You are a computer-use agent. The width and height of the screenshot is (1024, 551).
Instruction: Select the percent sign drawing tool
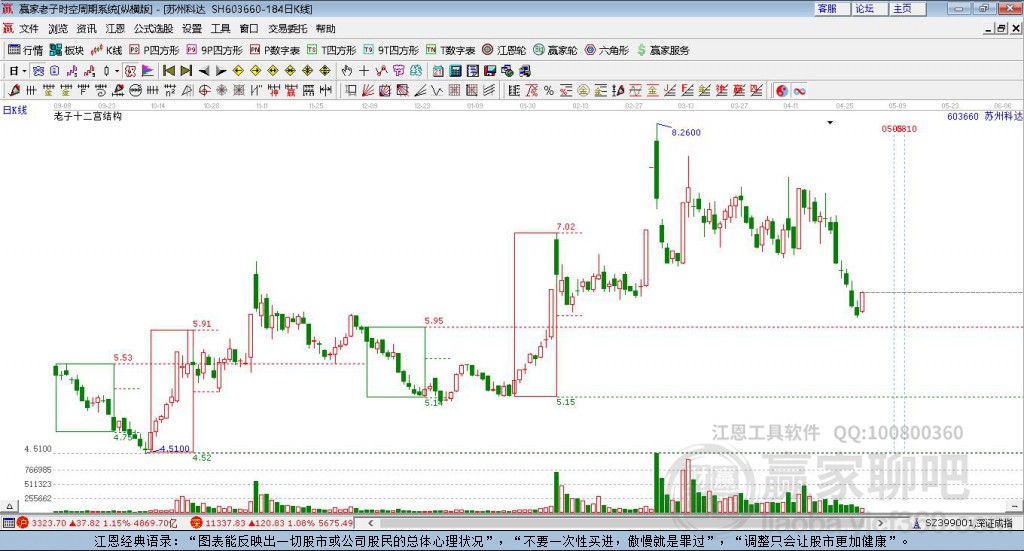[x=549, y=91]
